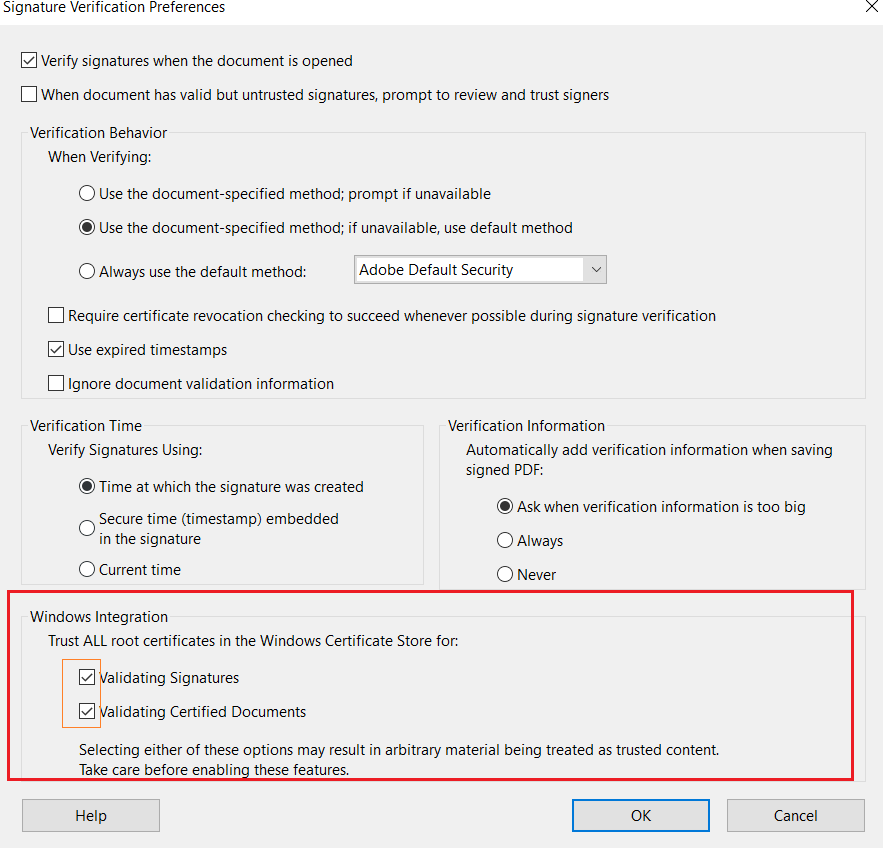The width and height of the screenshot is (883, 848).
Task: Choose Current time for verification
Action: click(x=87, y=570)
